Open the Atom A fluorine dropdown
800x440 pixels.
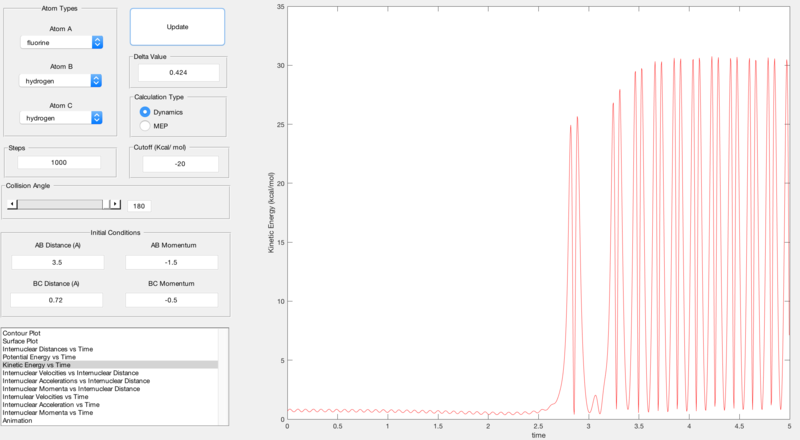tap(62, 42)
